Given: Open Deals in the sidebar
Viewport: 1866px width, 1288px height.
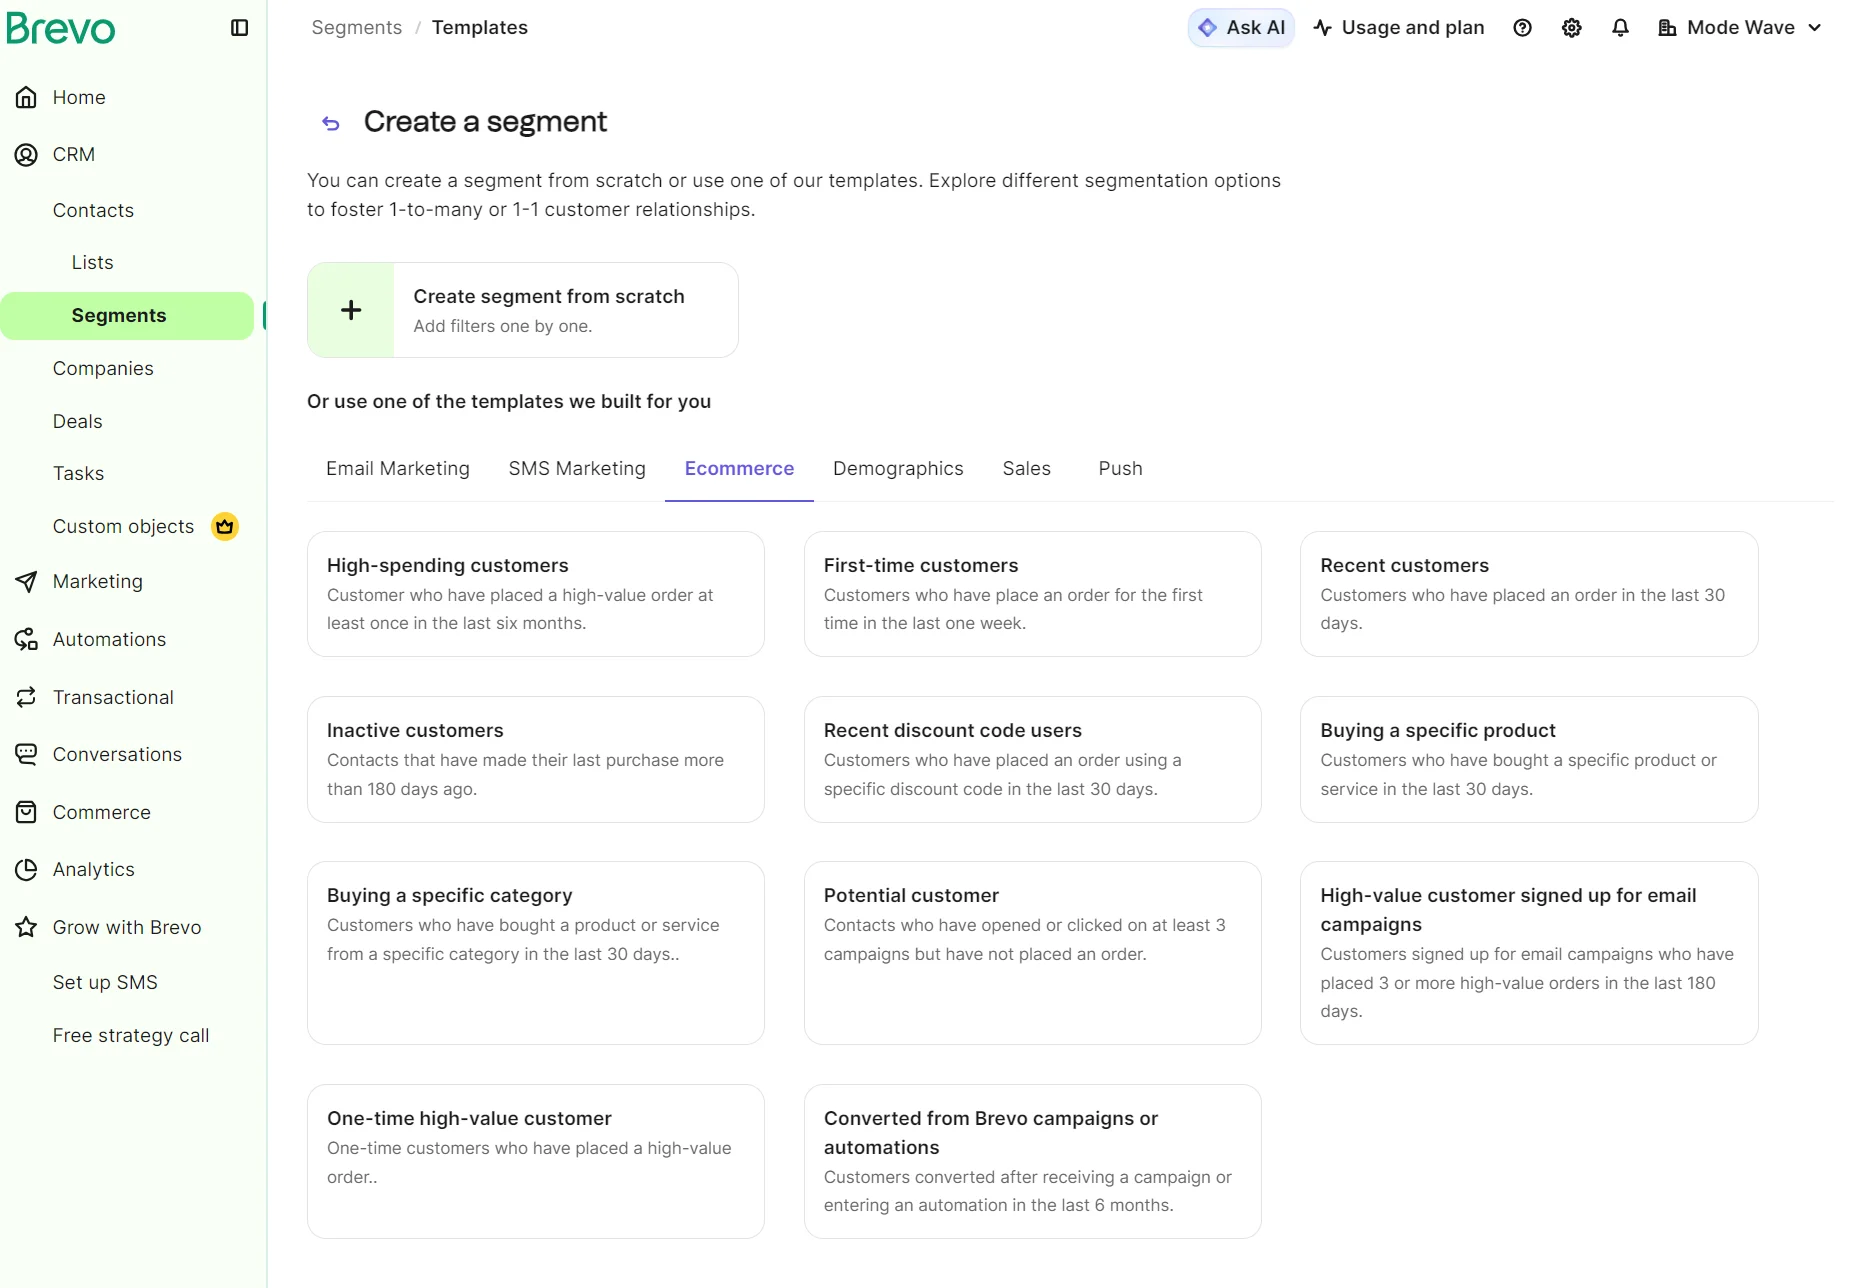Looking at the screenshot, I should click(x=77, y=421).
